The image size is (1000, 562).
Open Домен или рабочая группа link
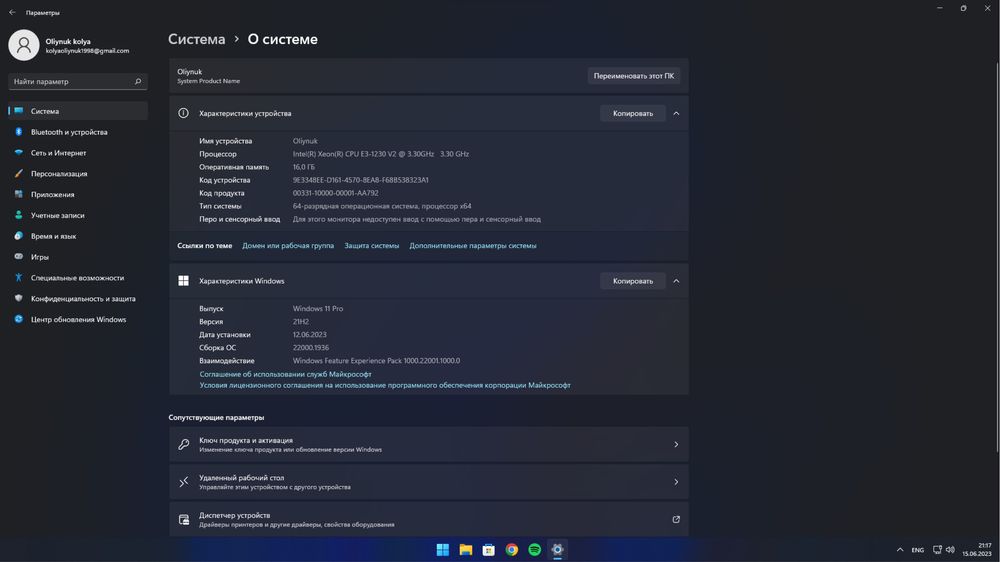coord(288,246)
